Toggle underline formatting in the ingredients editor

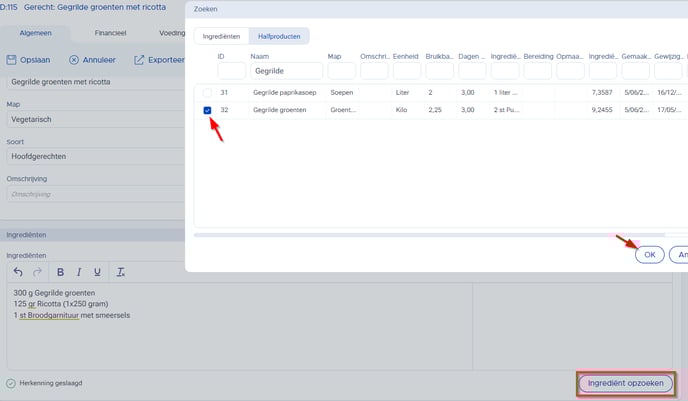(97, 272)
